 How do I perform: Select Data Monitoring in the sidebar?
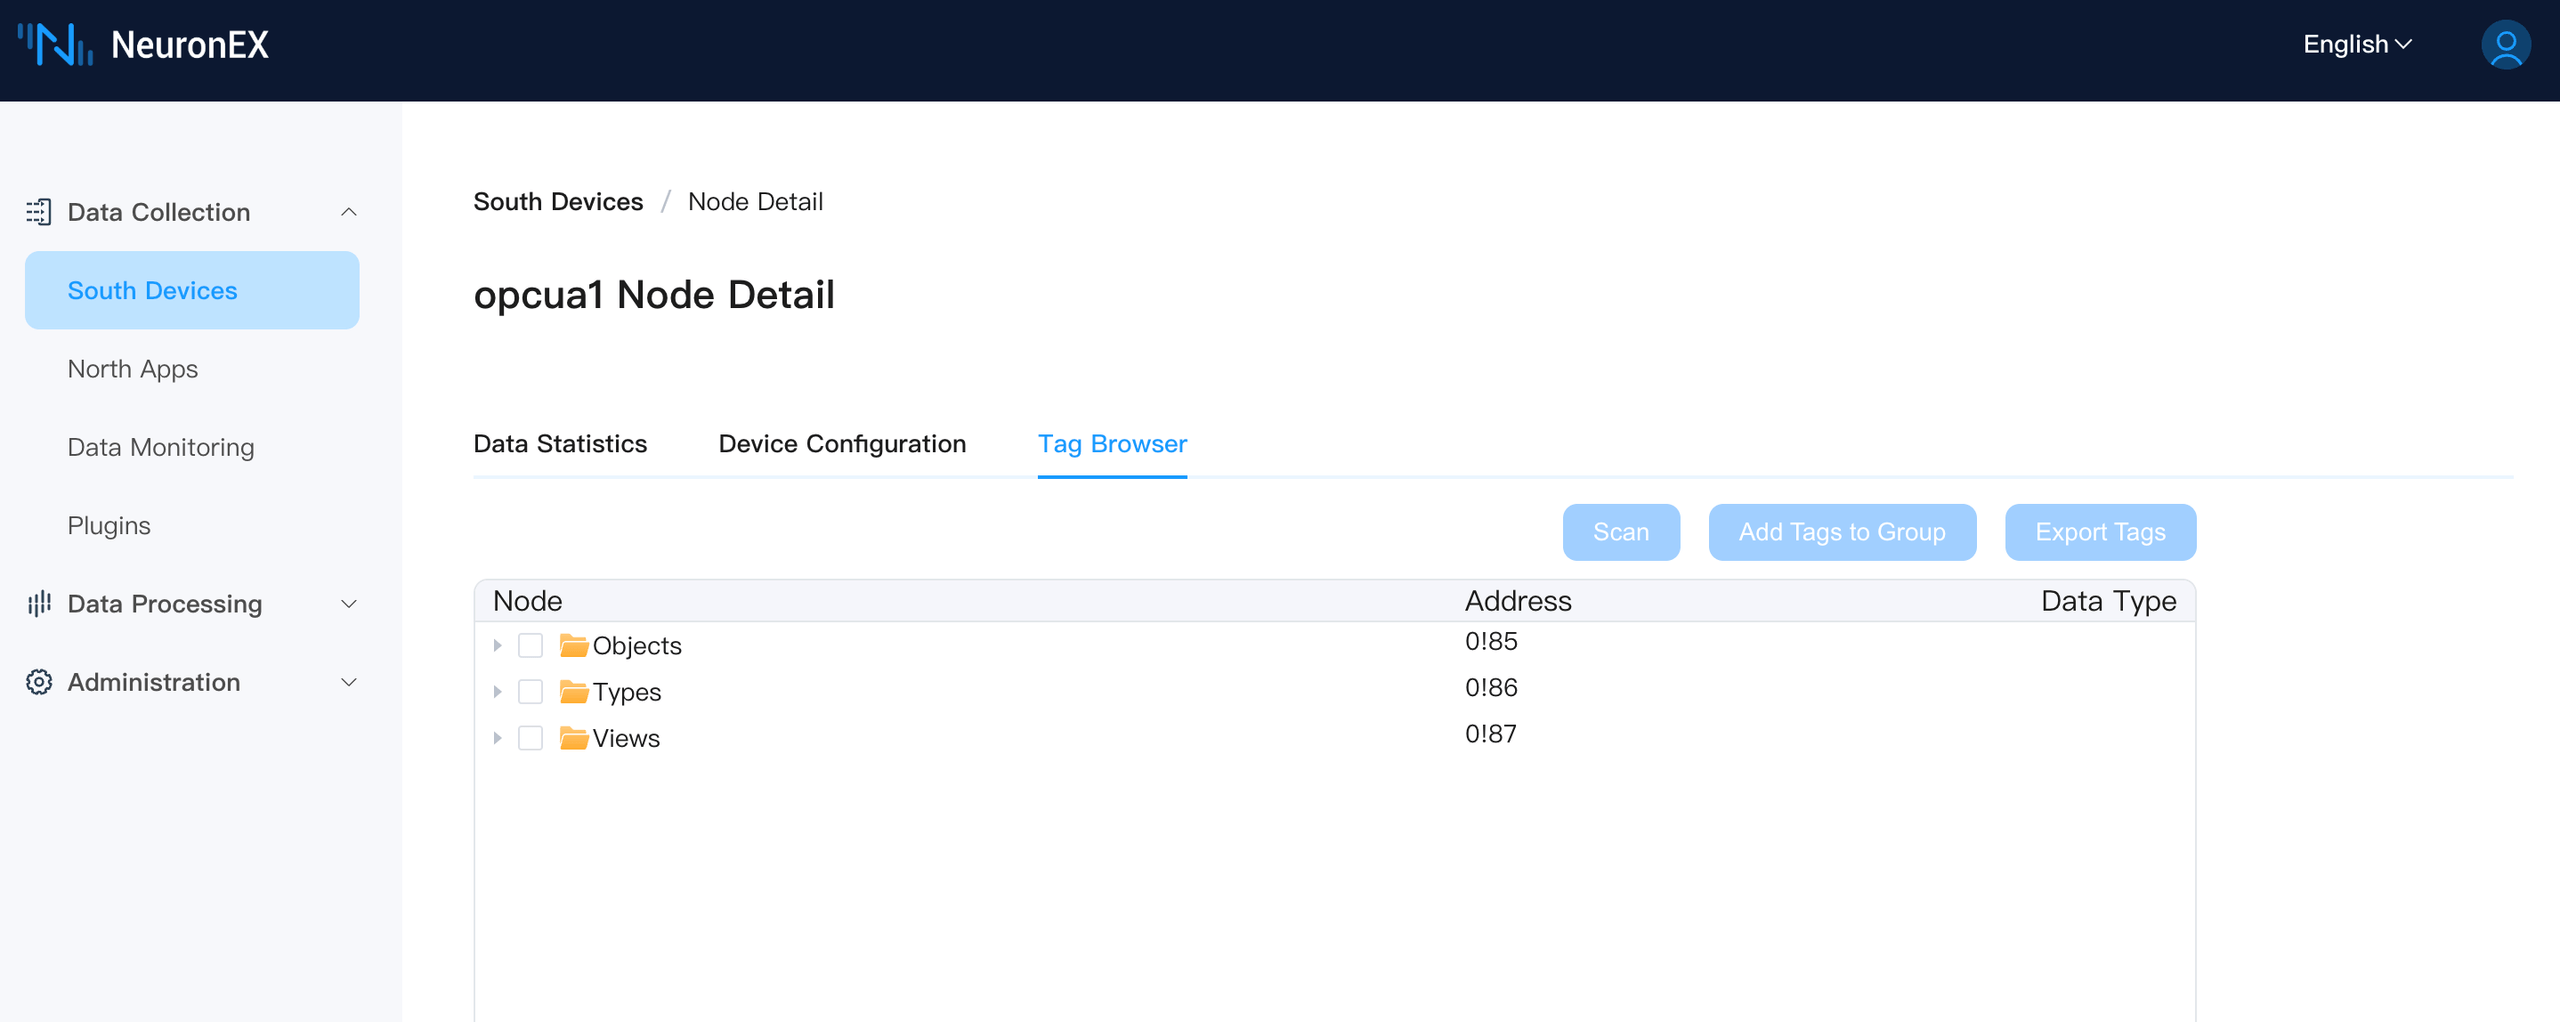coord(160,447)
